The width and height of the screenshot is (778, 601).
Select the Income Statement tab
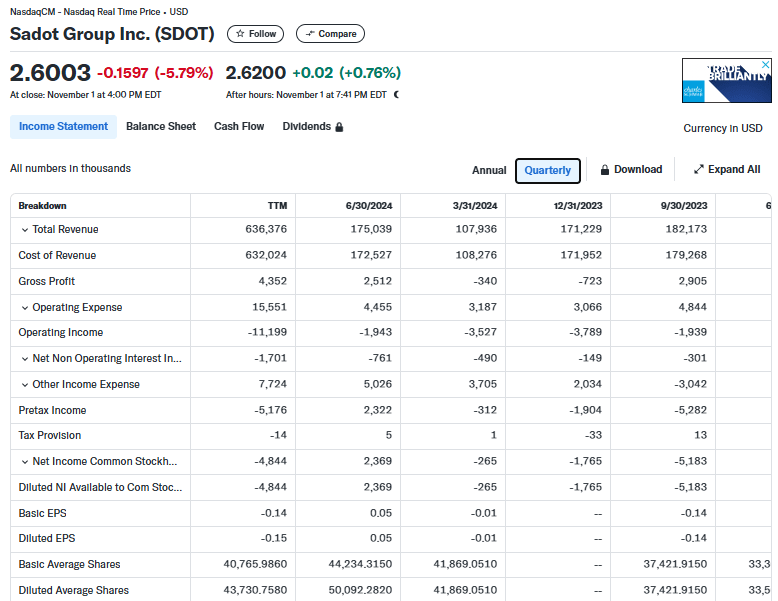63,127
